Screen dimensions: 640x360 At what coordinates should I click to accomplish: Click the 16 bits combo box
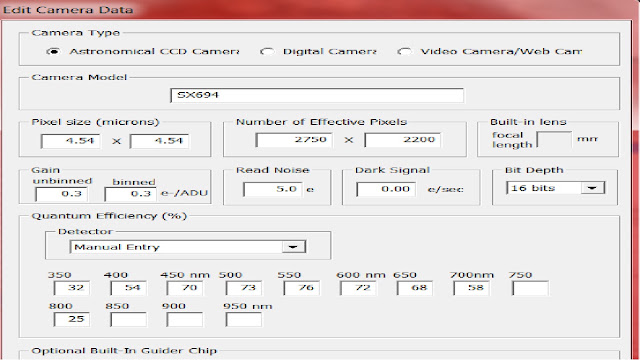pyautogui.click(x=556, y=188)
